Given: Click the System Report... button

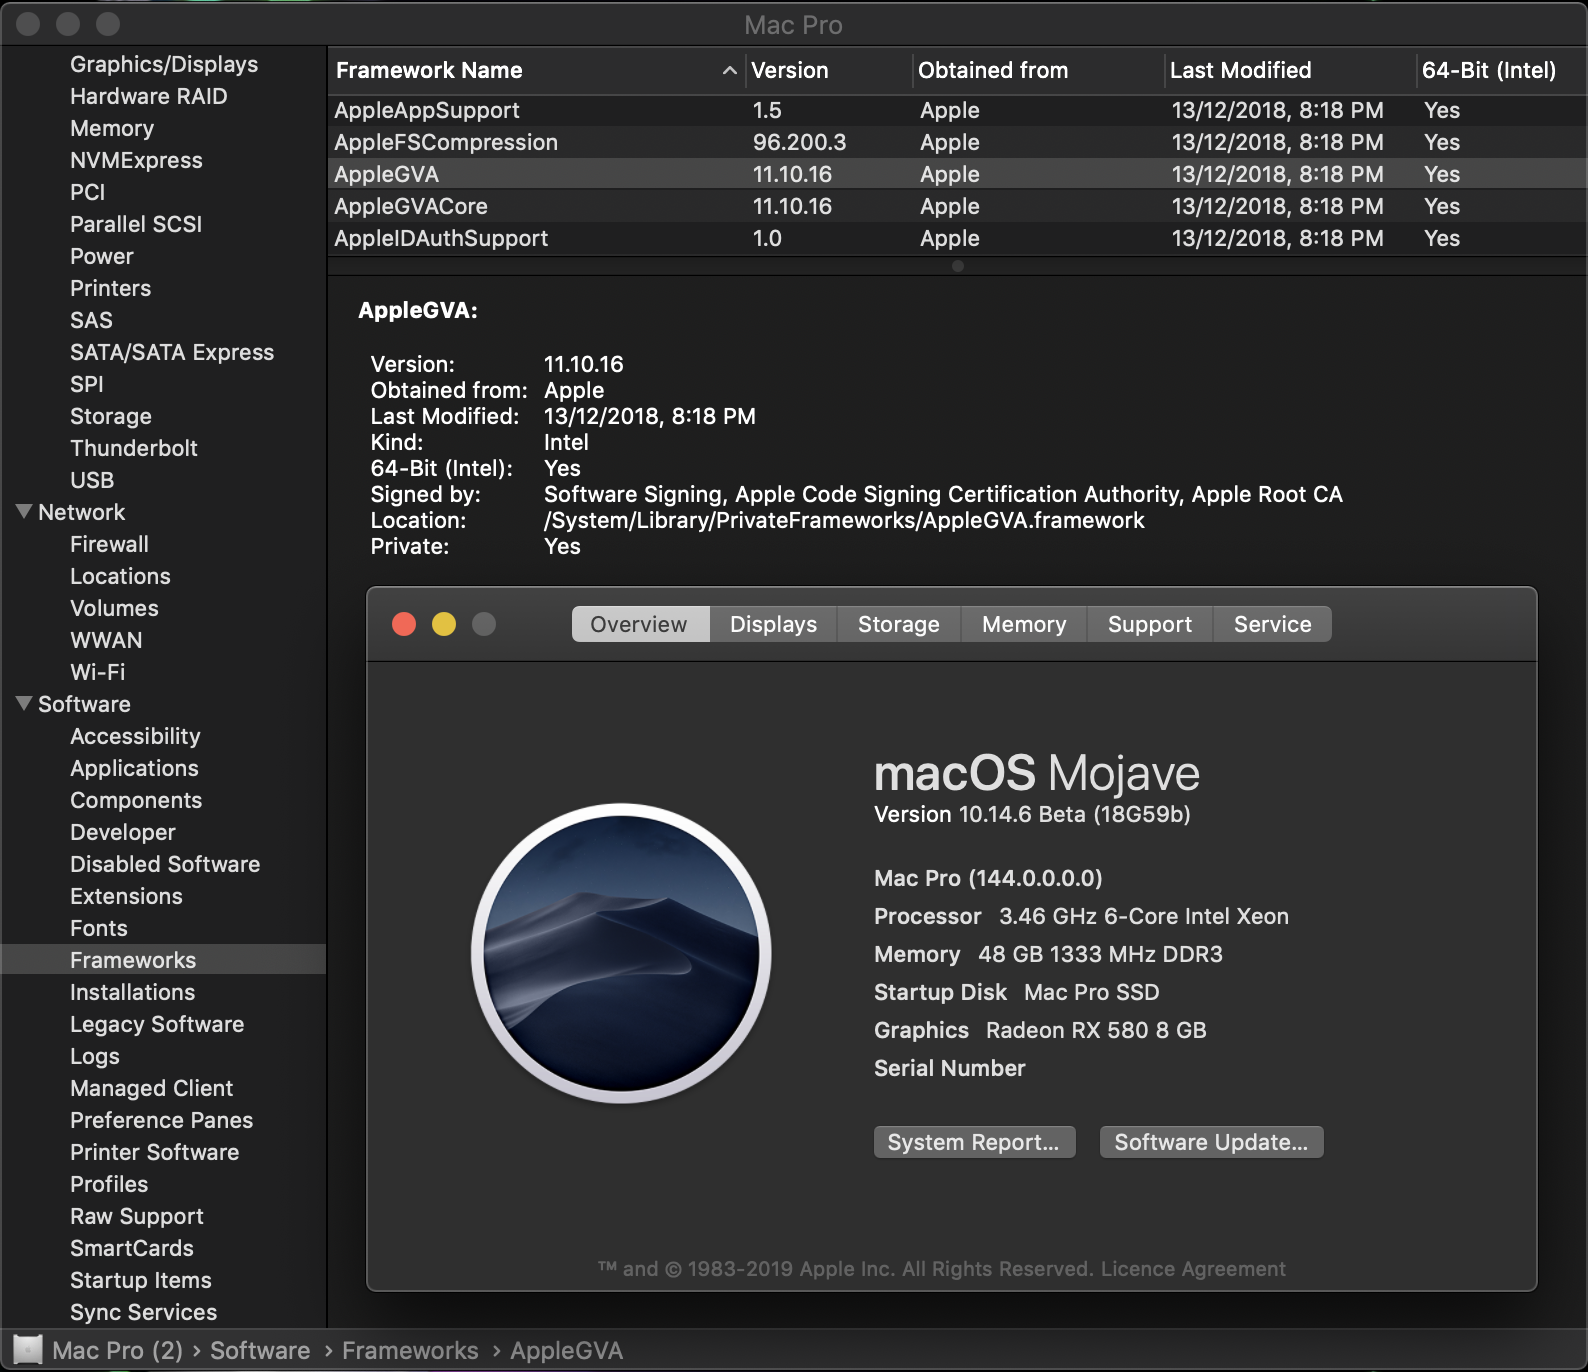Looking at the screenshot, I should [974, 1142].
